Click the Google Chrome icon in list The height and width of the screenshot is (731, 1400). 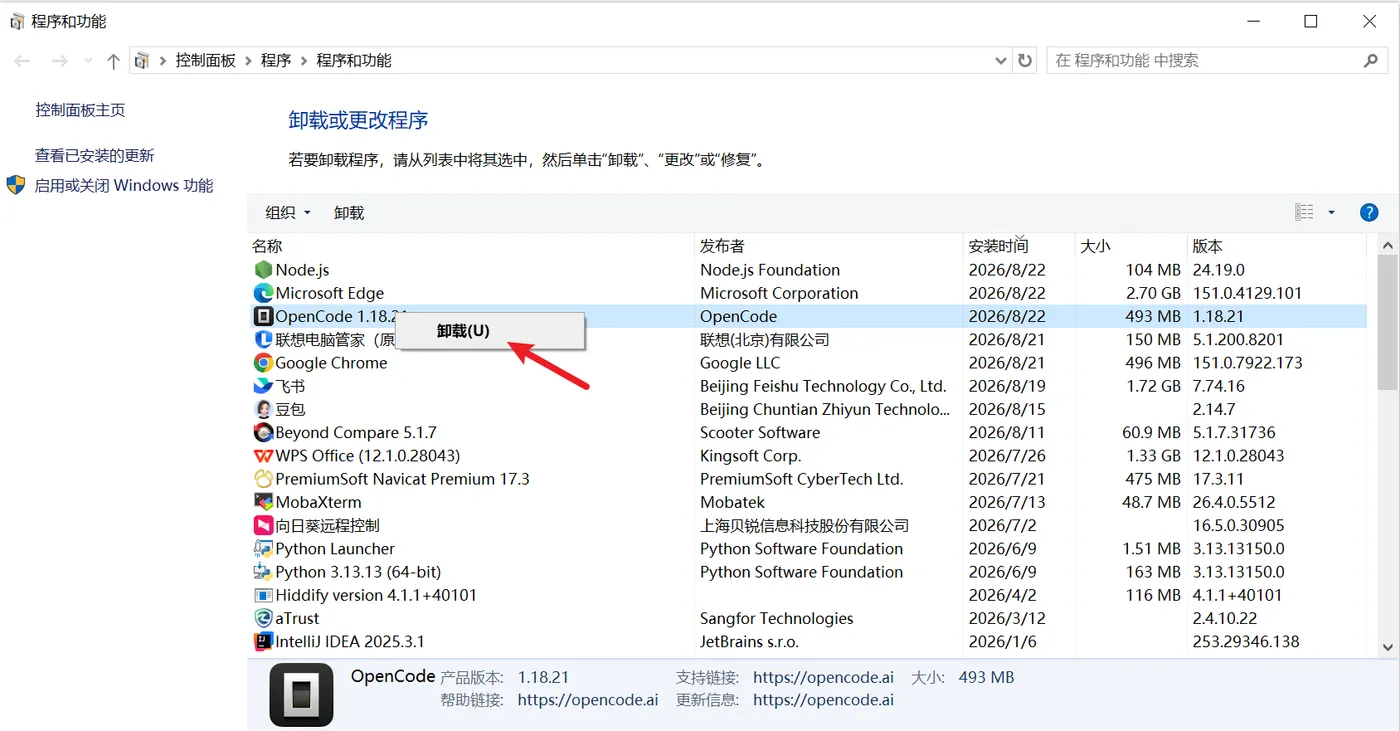(263, 363)
